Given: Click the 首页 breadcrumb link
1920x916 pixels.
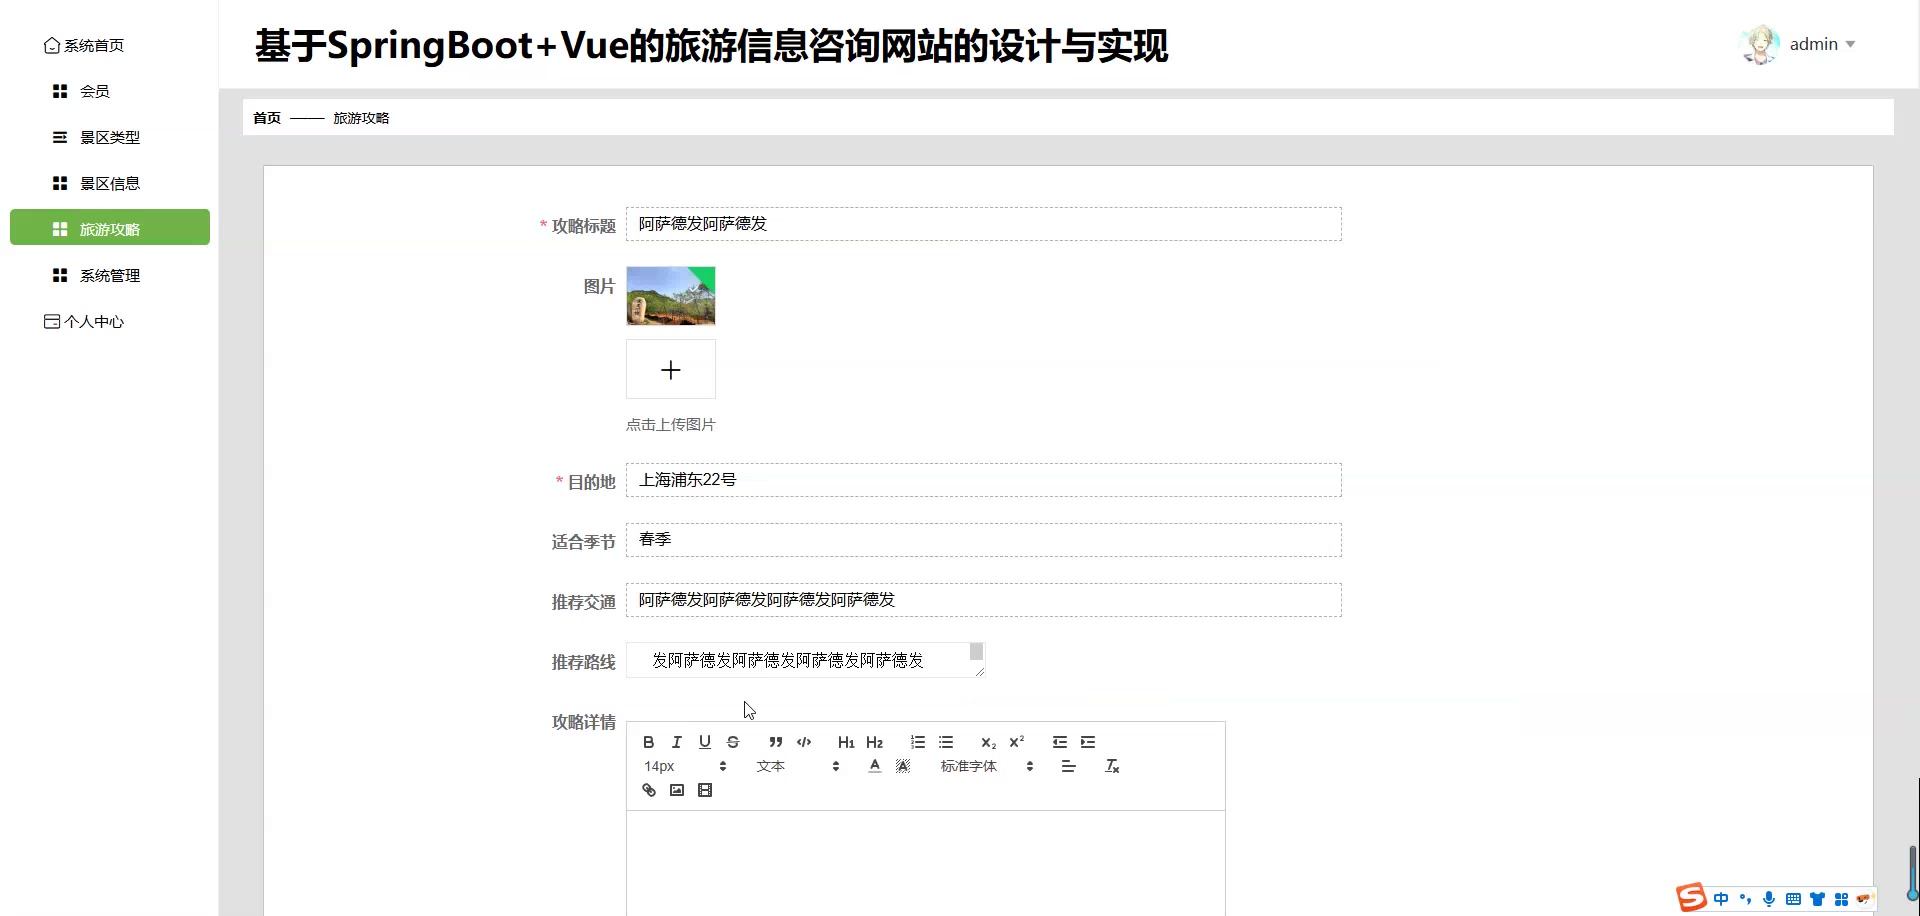Looking at the screenshot, I should pyautogui.click(x=266, y=117).
